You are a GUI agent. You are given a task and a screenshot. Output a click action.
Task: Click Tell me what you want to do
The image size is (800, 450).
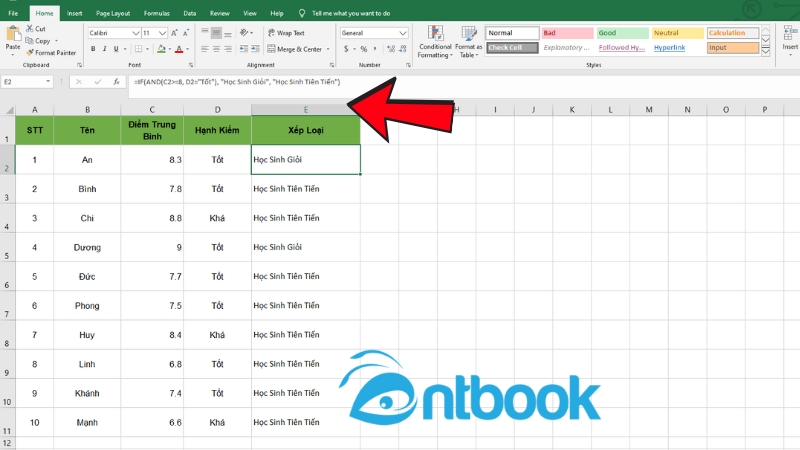(x=351, y=13)
